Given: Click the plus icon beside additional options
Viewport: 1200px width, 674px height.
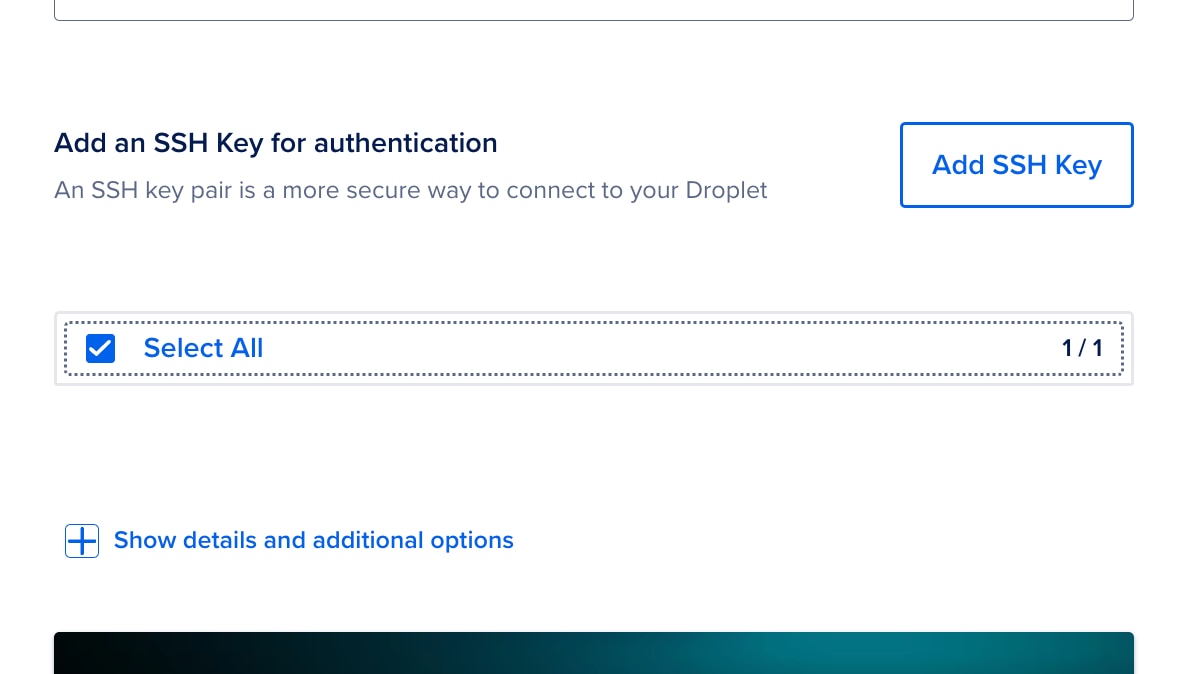Looking at the screenshot, I should point(81,540).
